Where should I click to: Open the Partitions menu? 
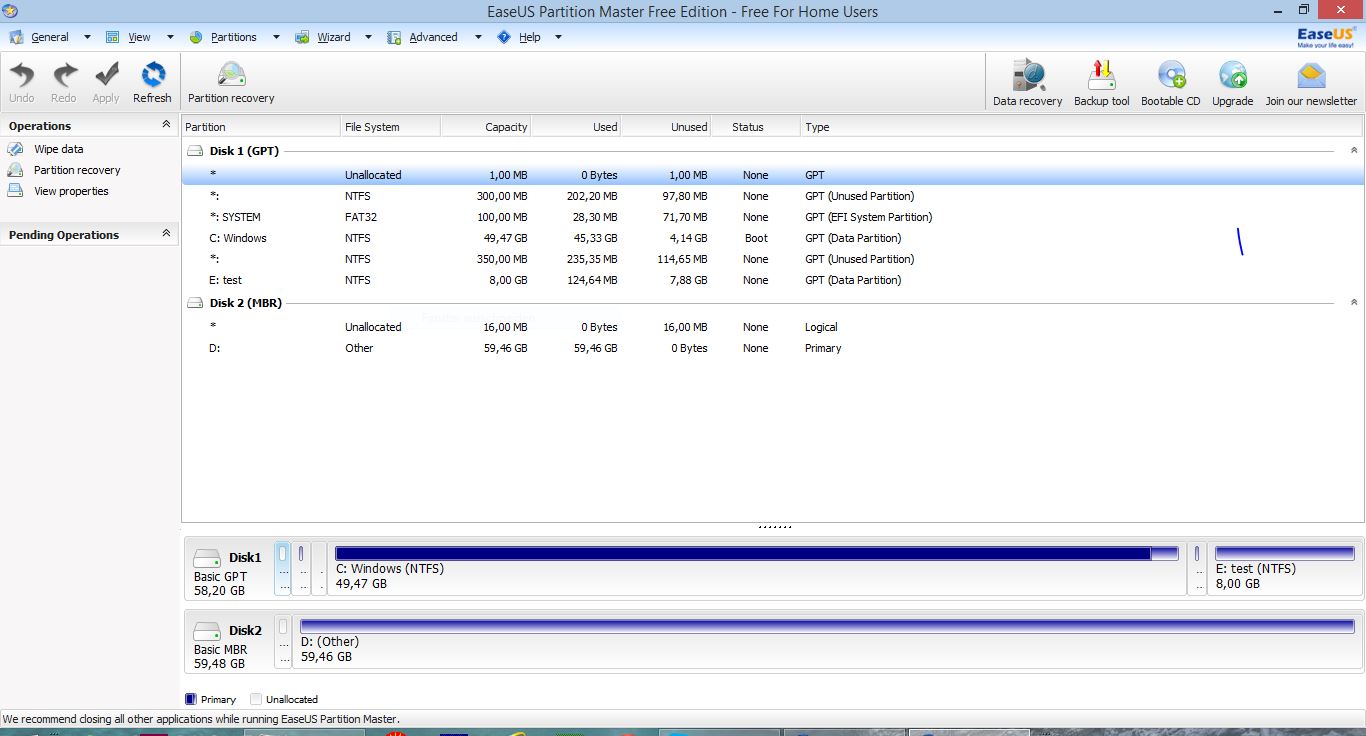click(x=233, y=37)
